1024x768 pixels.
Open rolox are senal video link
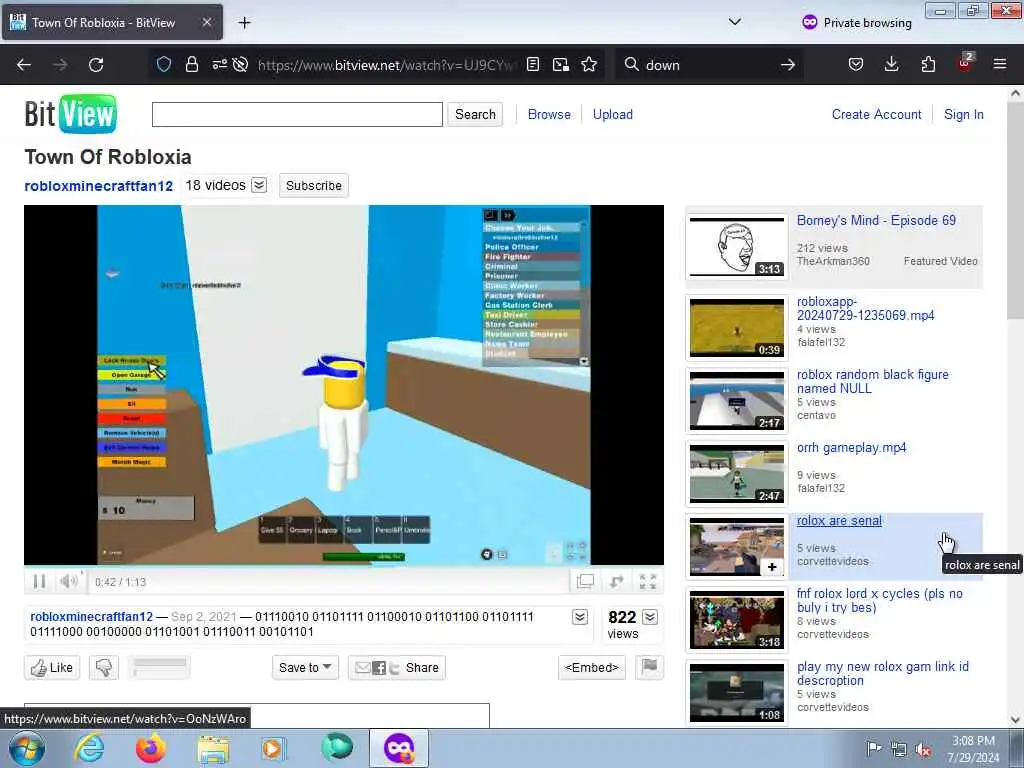839,520
